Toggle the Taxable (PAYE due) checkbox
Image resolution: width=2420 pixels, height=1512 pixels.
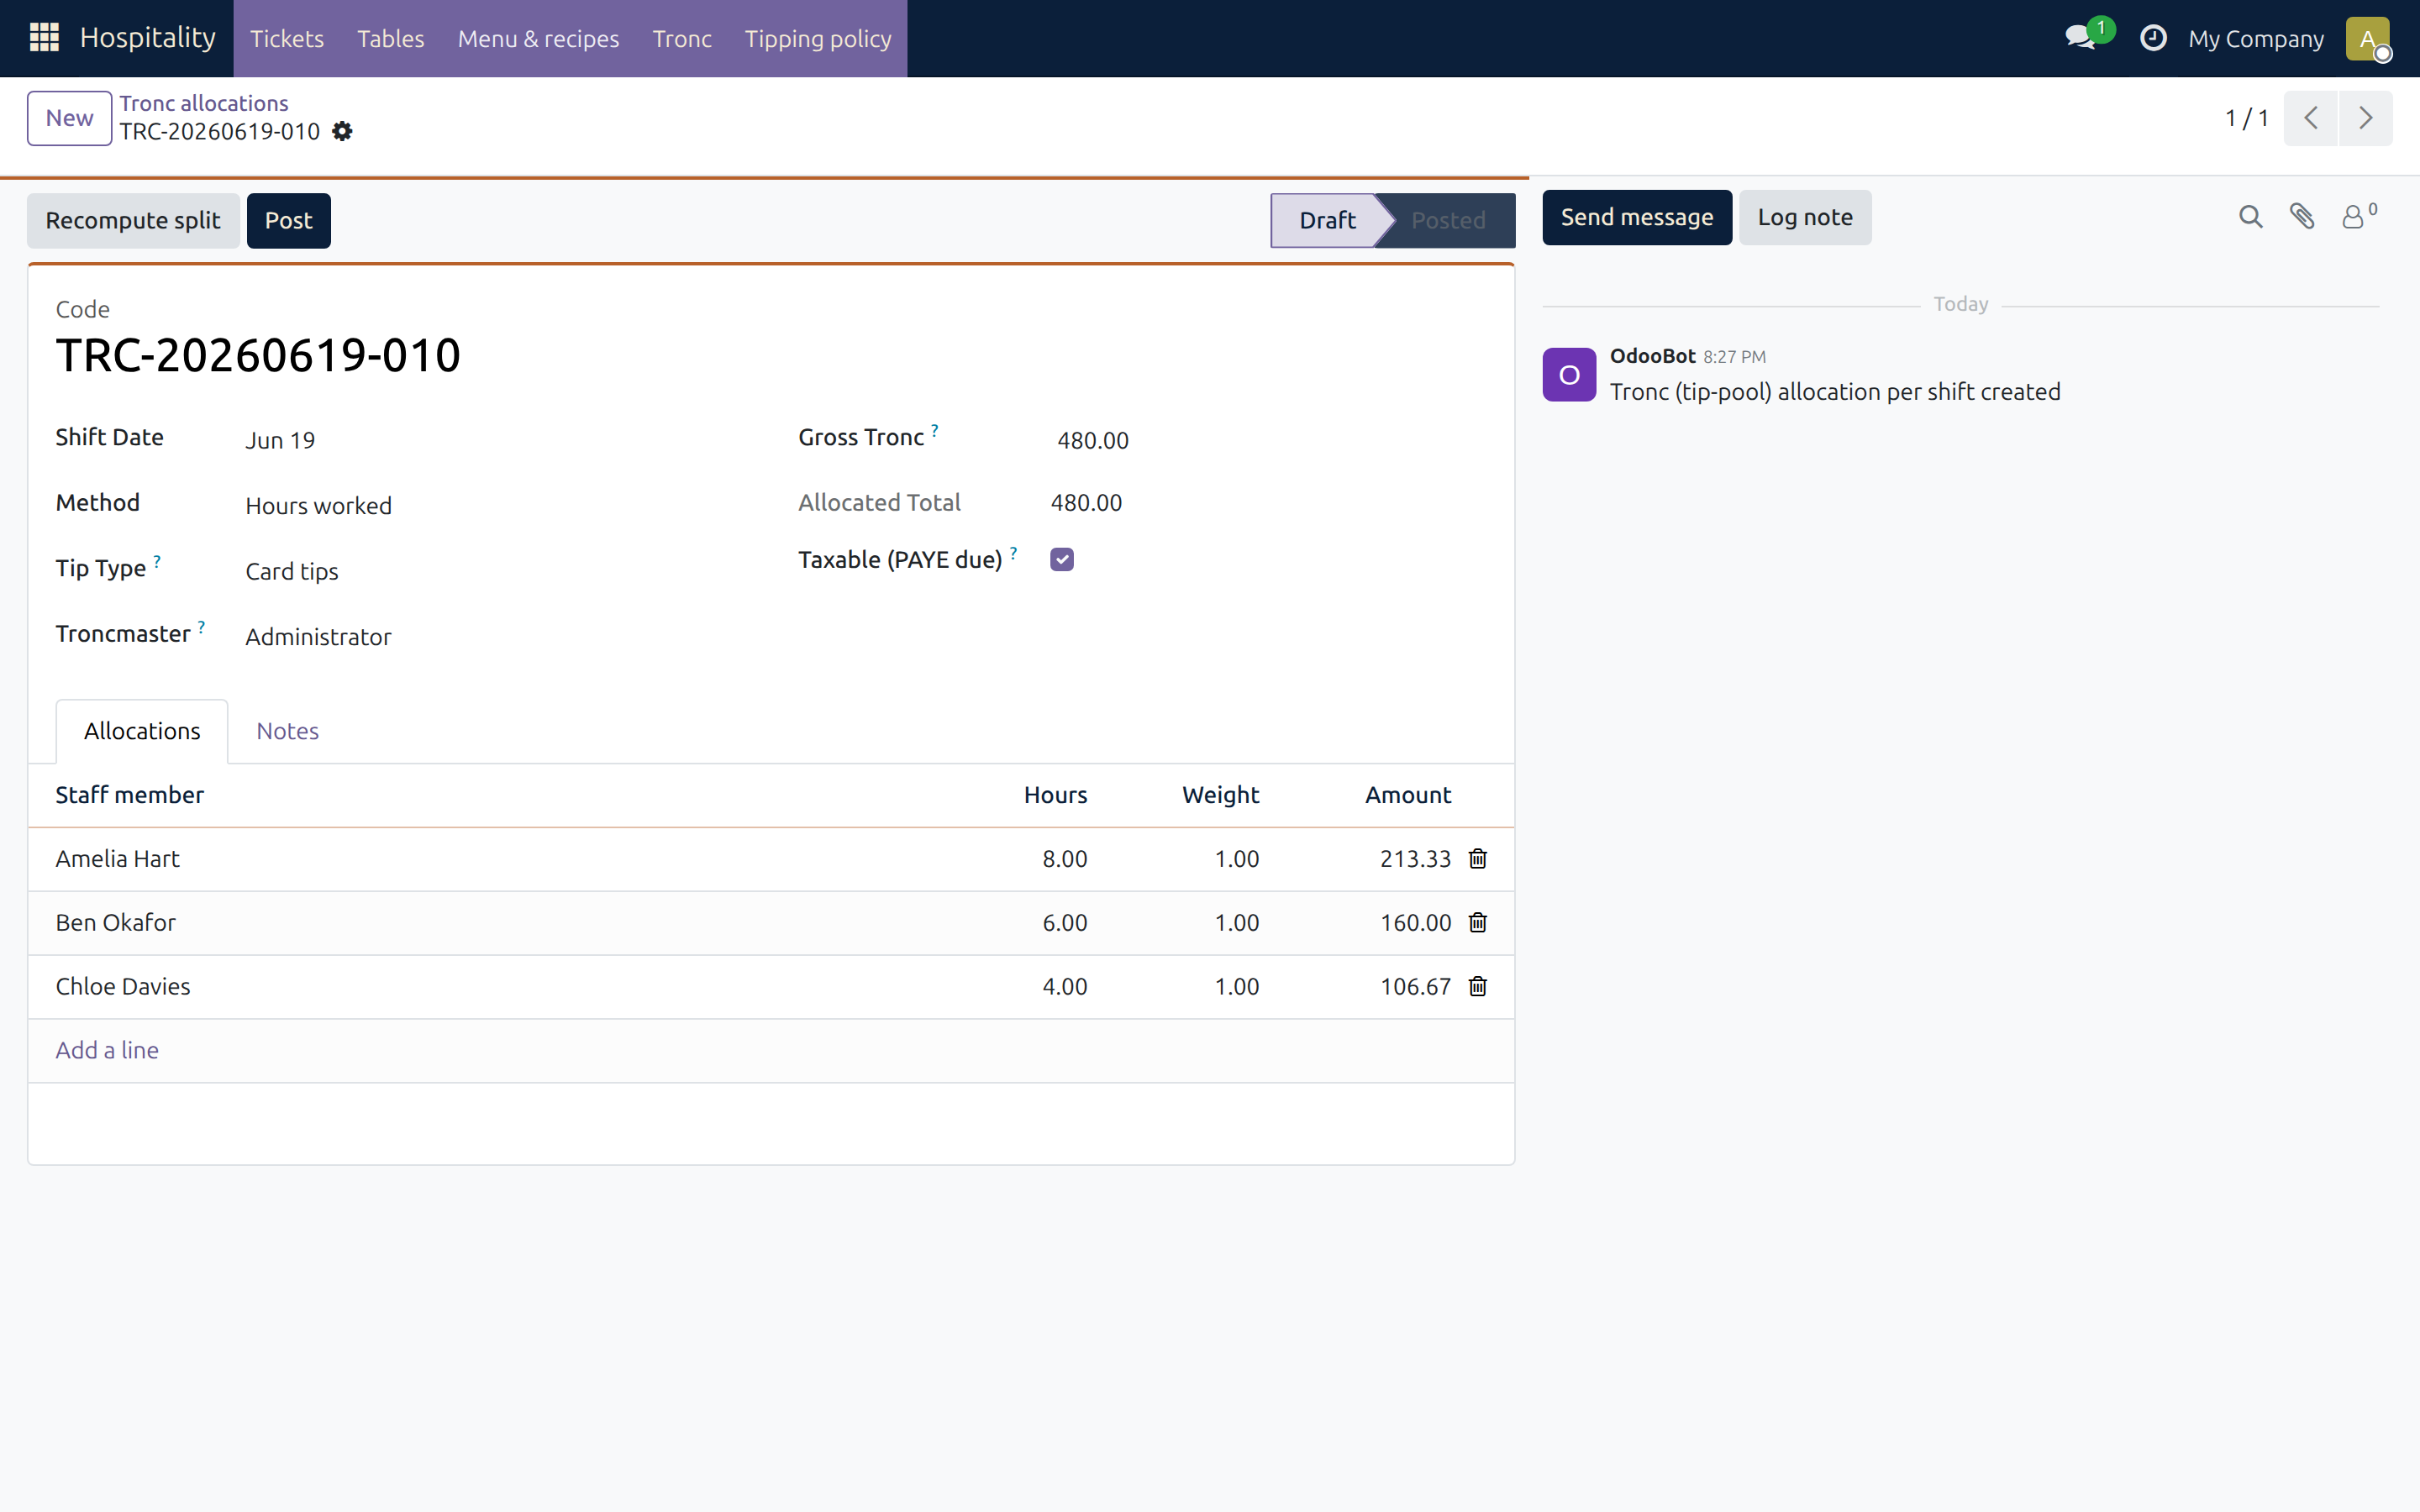1062,560
